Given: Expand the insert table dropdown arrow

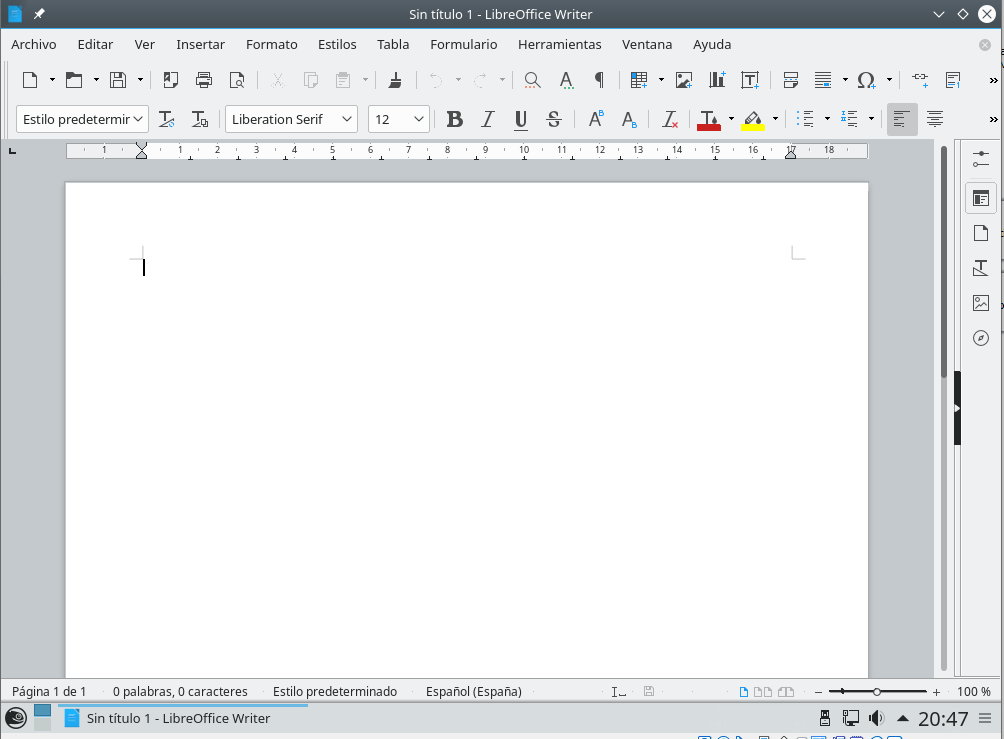Looking at the screenshot, I should click(661, 80).
